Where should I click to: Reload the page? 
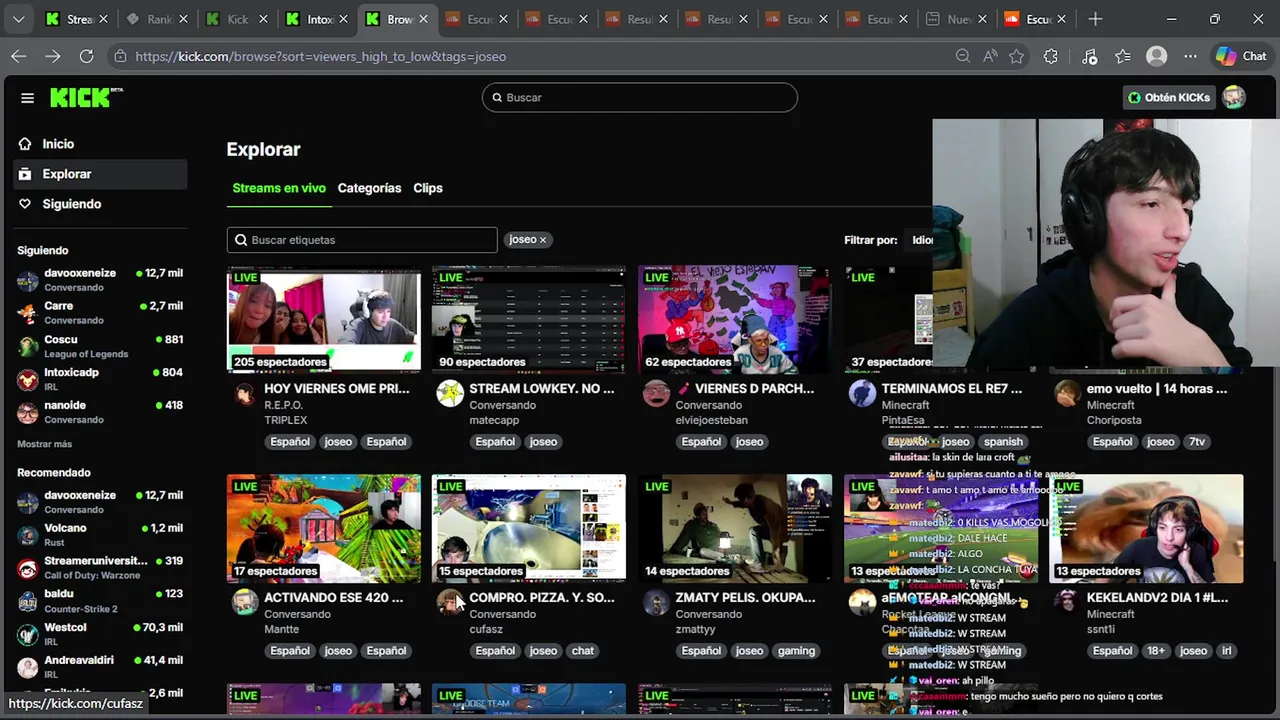(86, 56)
